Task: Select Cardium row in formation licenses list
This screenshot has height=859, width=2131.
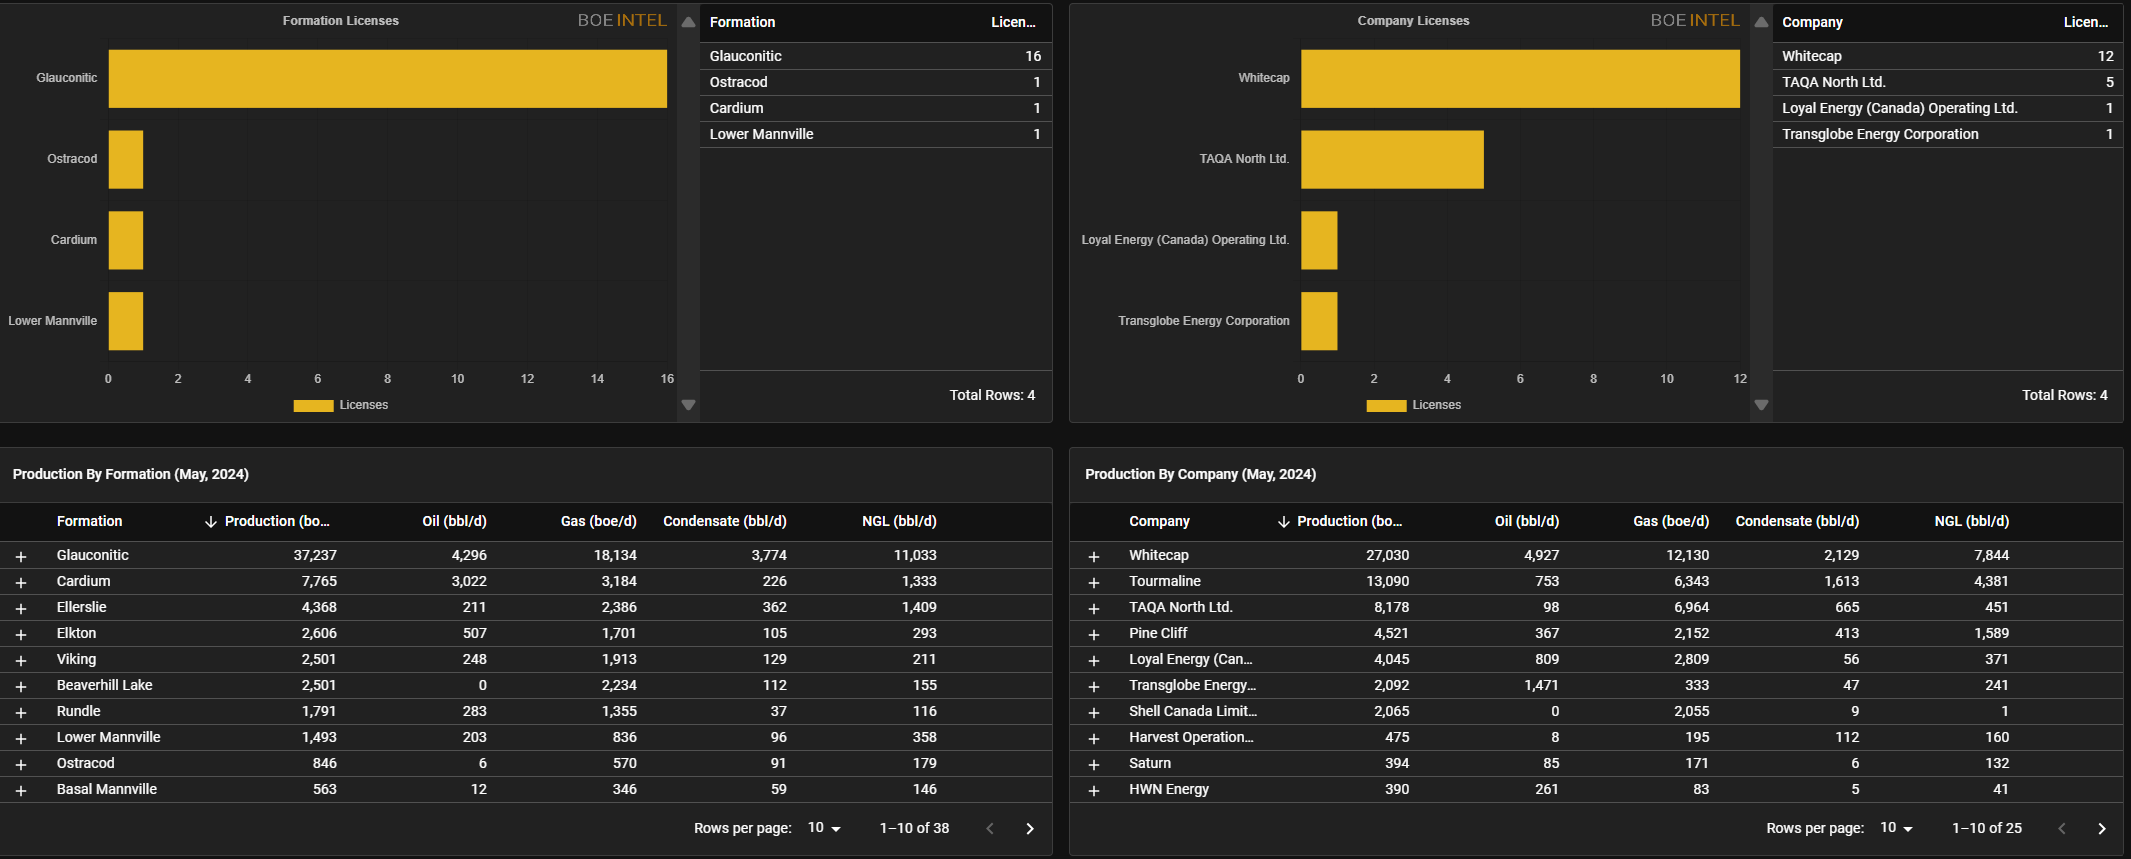Action: click(x=876, y=108)
